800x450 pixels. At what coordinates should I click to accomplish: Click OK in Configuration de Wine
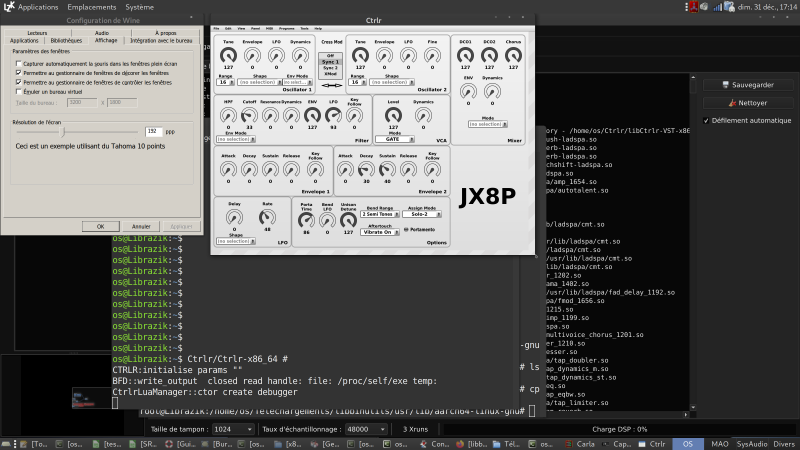(101, 227)
